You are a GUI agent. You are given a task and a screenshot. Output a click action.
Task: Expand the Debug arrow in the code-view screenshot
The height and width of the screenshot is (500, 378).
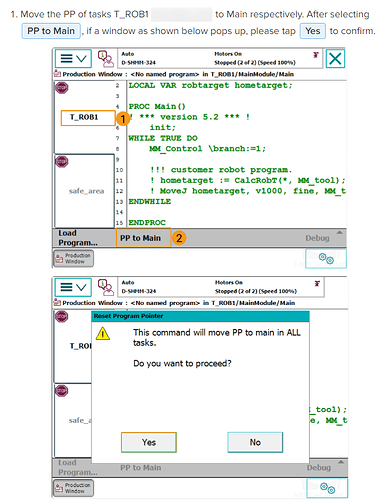(339, 232)
